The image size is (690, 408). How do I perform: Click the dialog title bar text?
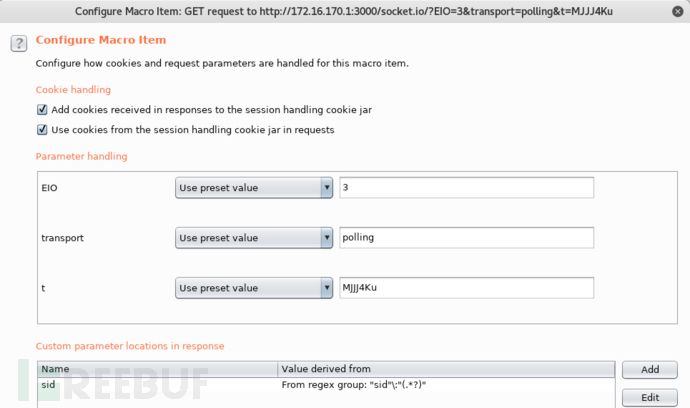[x=344, y=11]
